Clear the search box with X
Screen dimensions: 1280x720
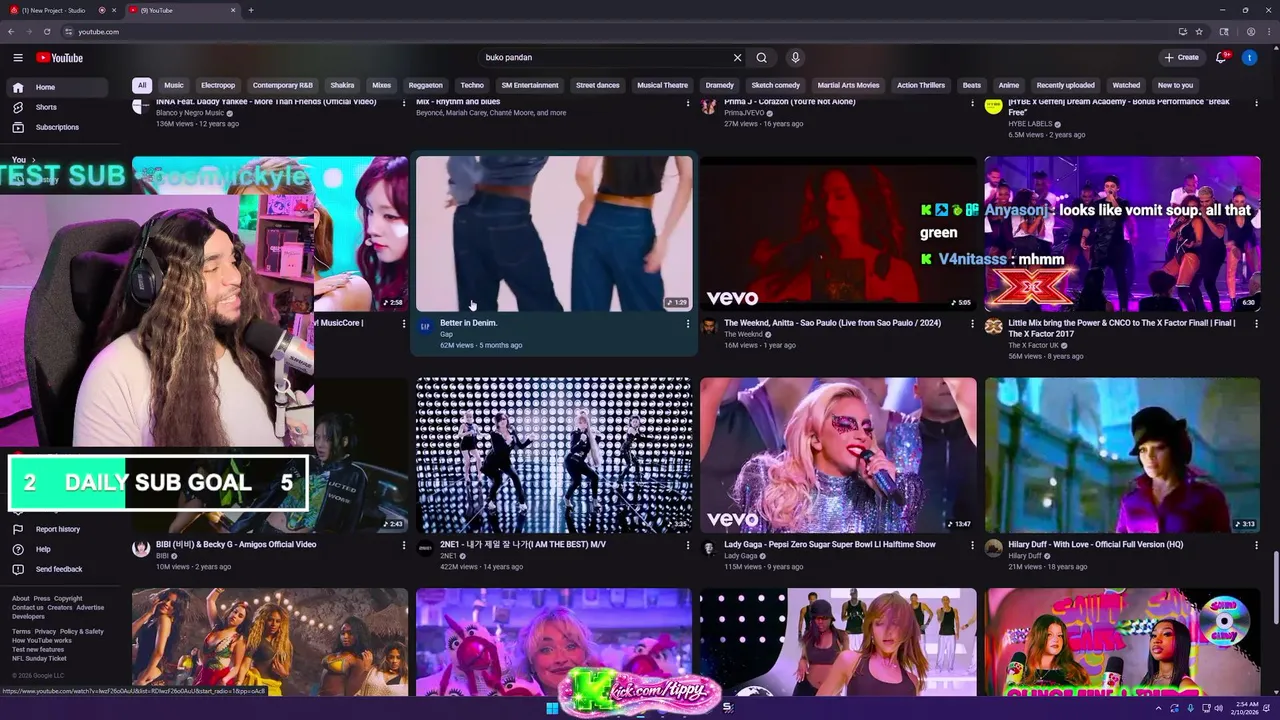[x=738, y=58]
